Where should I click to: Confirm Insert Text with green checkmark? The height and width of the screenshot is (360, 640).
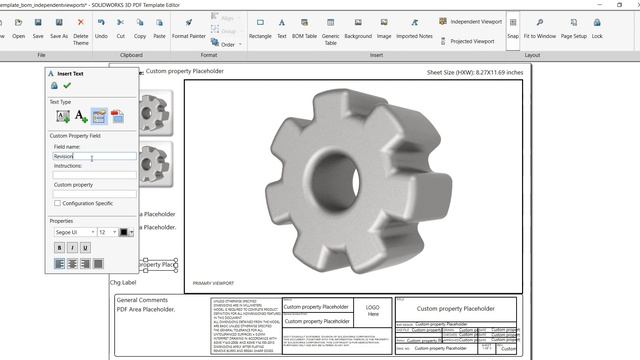click(67, 85)
